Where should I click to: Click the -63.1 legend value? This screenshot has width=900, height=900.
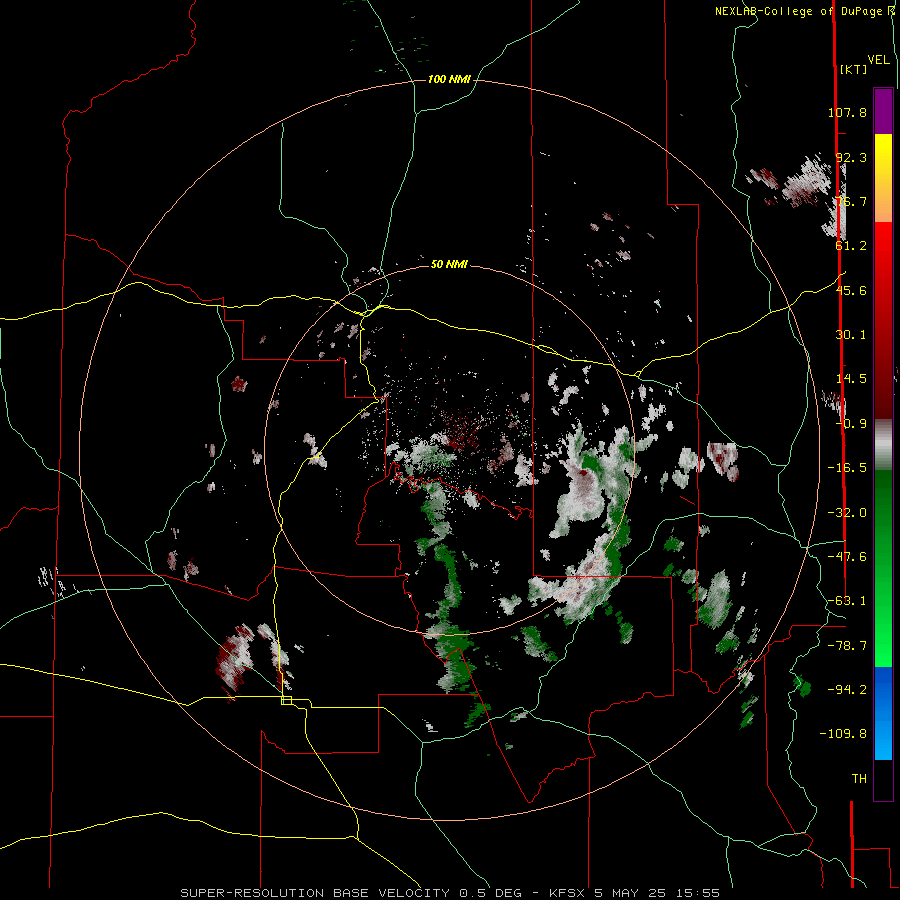point(847,601)
